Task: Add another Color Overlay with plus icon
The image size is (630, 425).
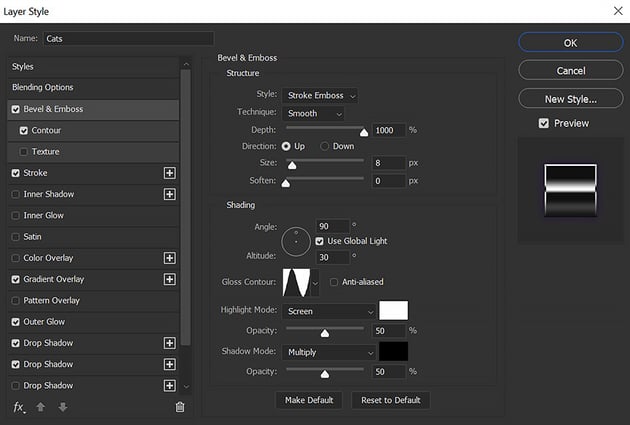Action: point(169,258)
